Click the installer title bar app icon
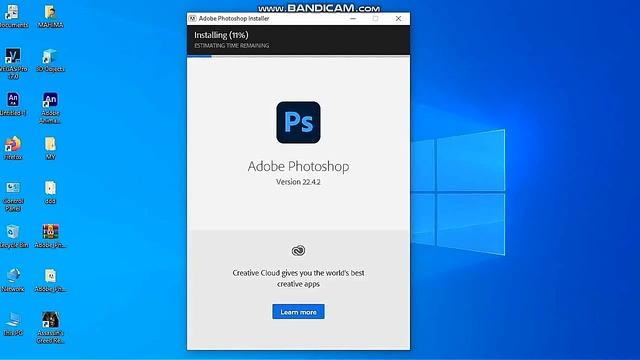Screen dimensions: 640x360 (193, 18)
